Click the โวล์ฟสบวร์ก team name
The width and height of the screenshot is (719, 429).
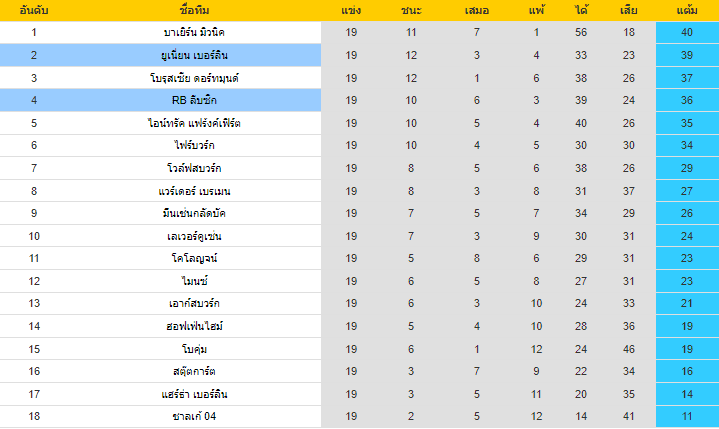click(x=194, y=168)
